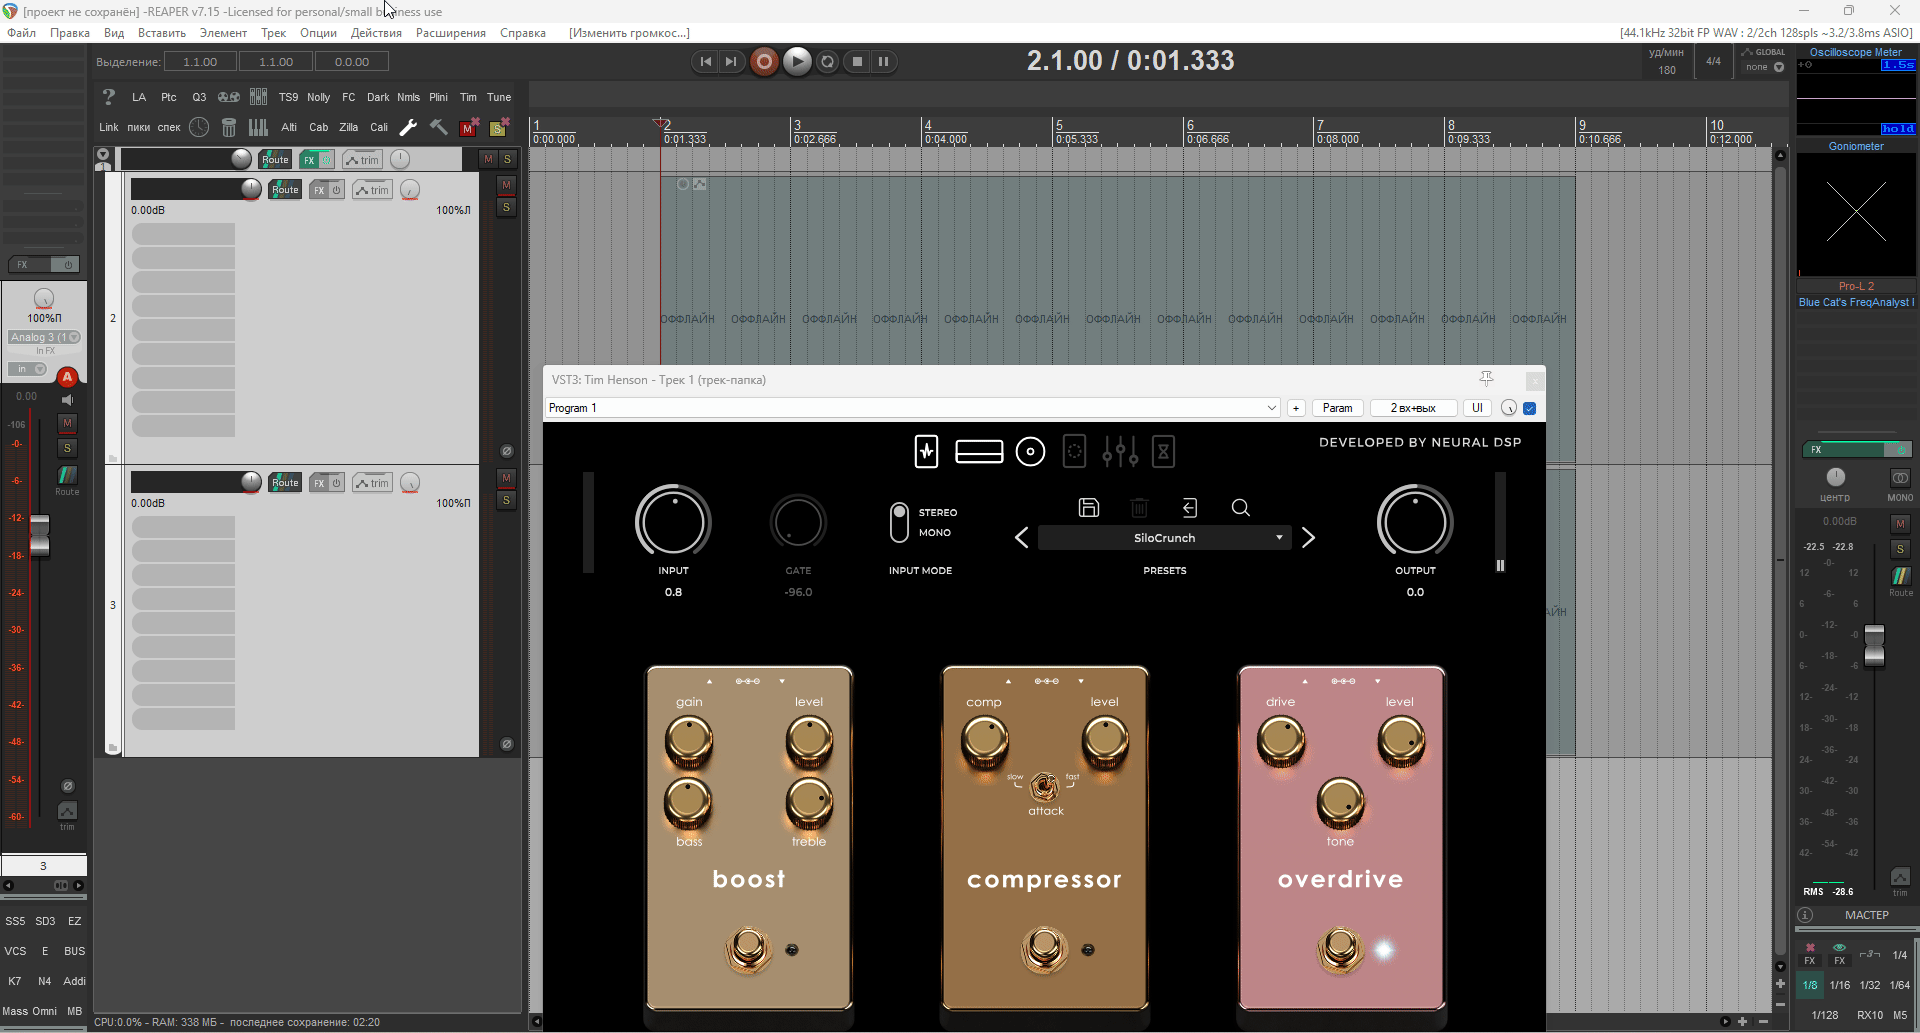Click the master volume fader
The height and width of the screenshot is (1033, 1920).
click(x=1874, y=646)
